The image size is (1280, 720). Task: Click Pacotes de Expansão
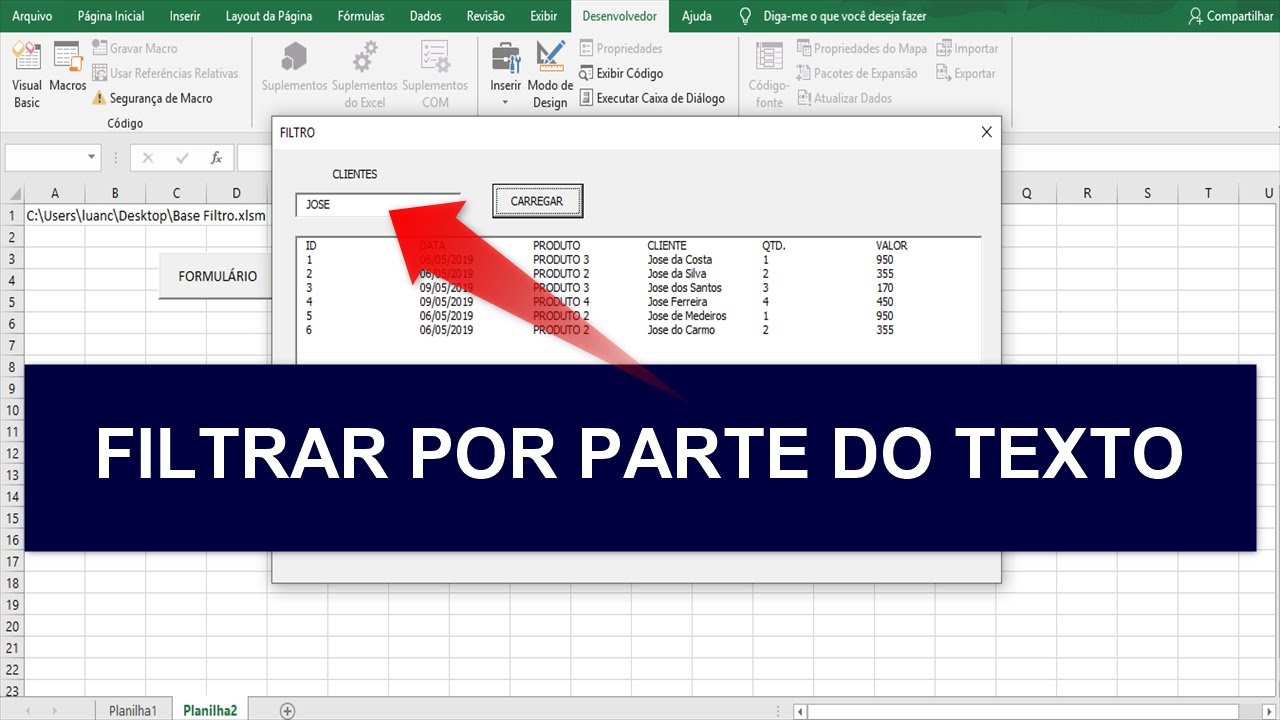(857, 73)
